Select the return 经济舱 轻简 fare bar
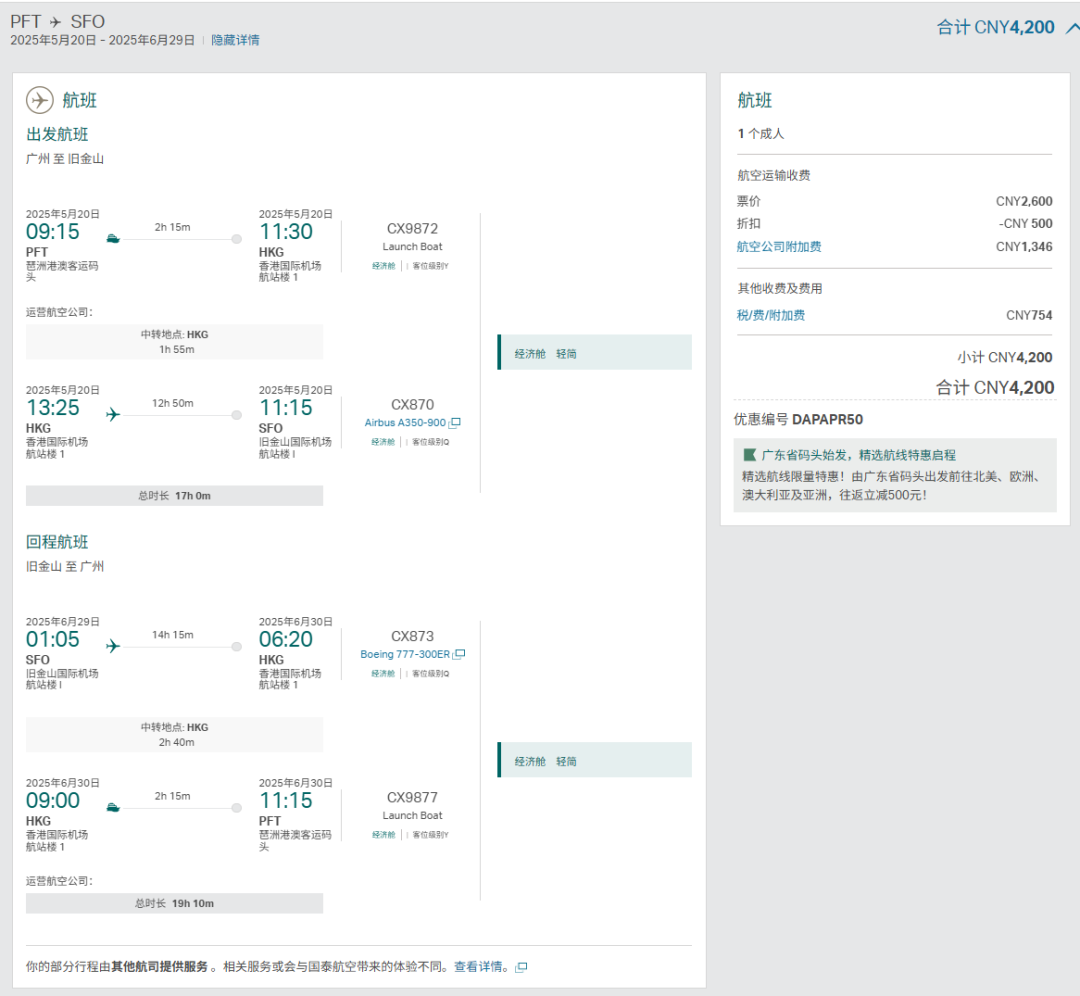Screen dimensions: 1080x996 594,761
